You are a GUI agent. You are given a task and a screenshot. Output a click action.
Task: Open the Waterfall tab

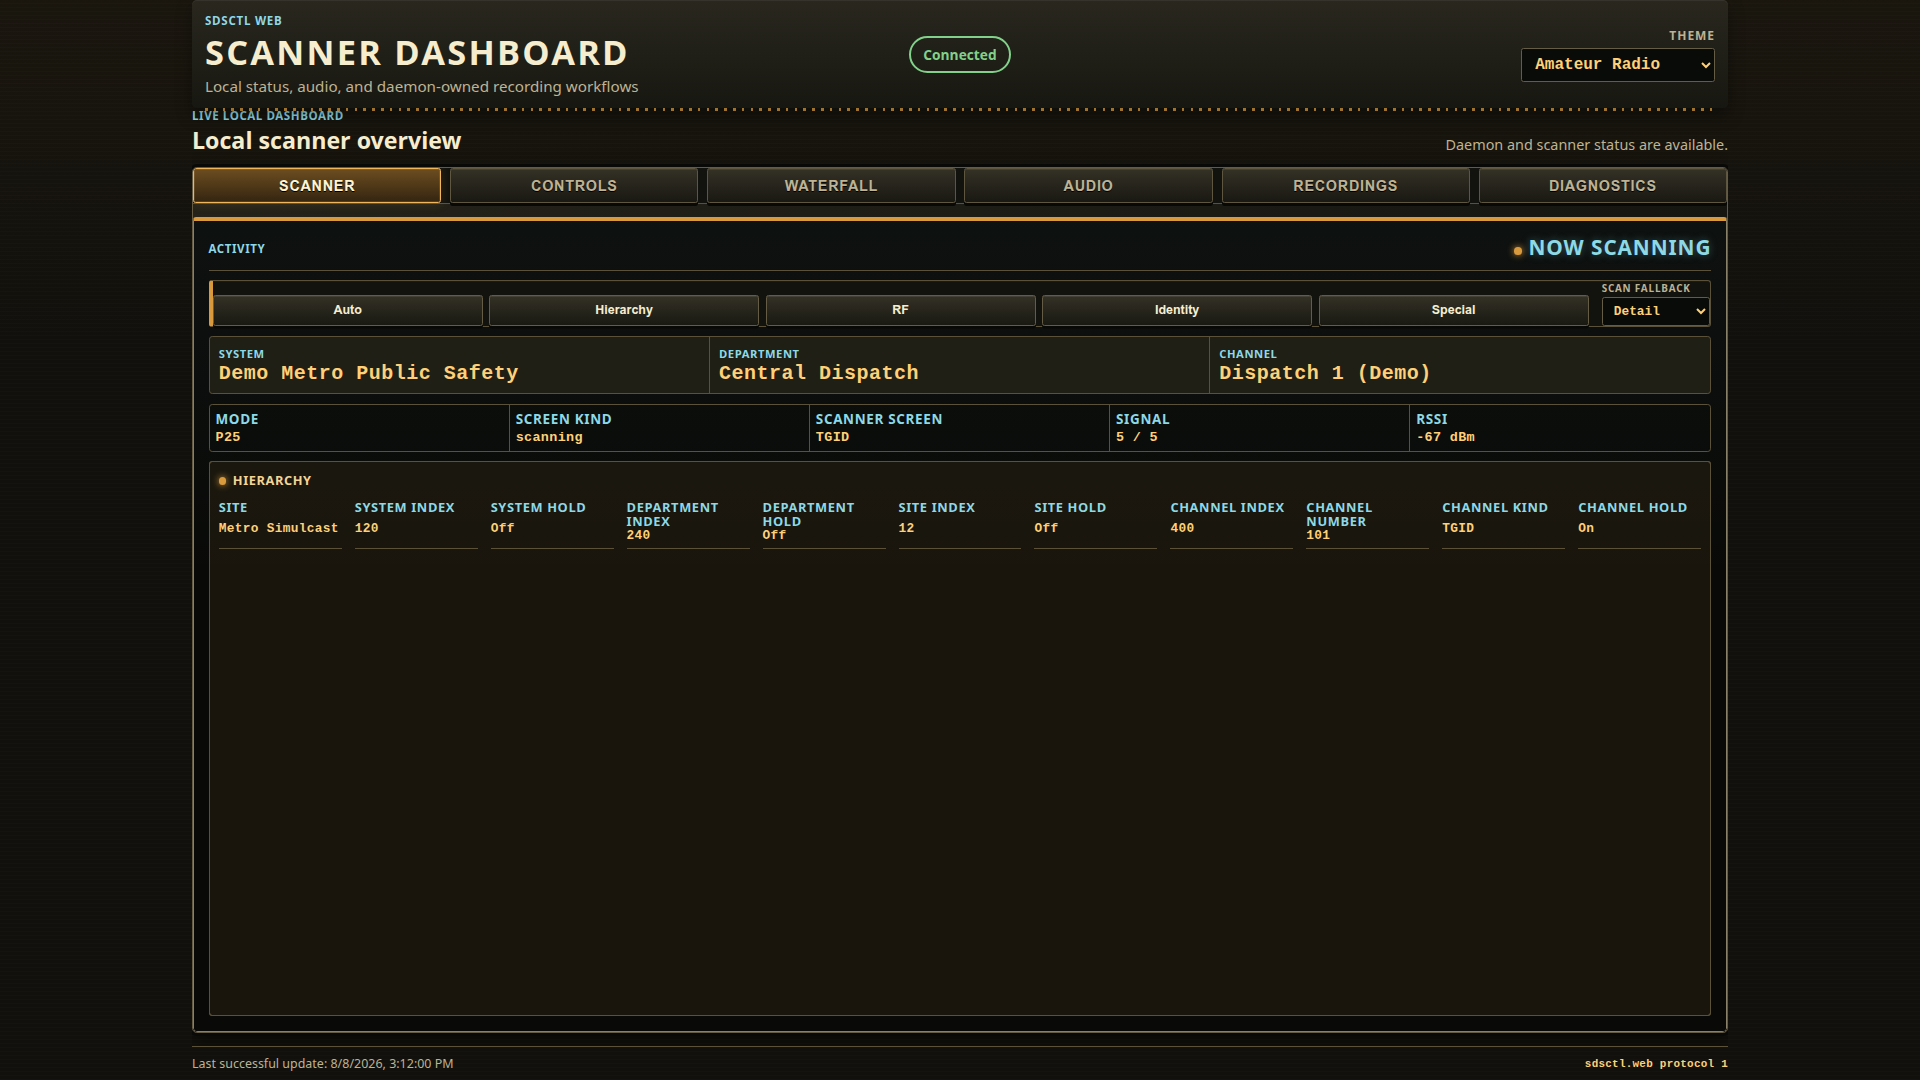[x=831, y=186]
